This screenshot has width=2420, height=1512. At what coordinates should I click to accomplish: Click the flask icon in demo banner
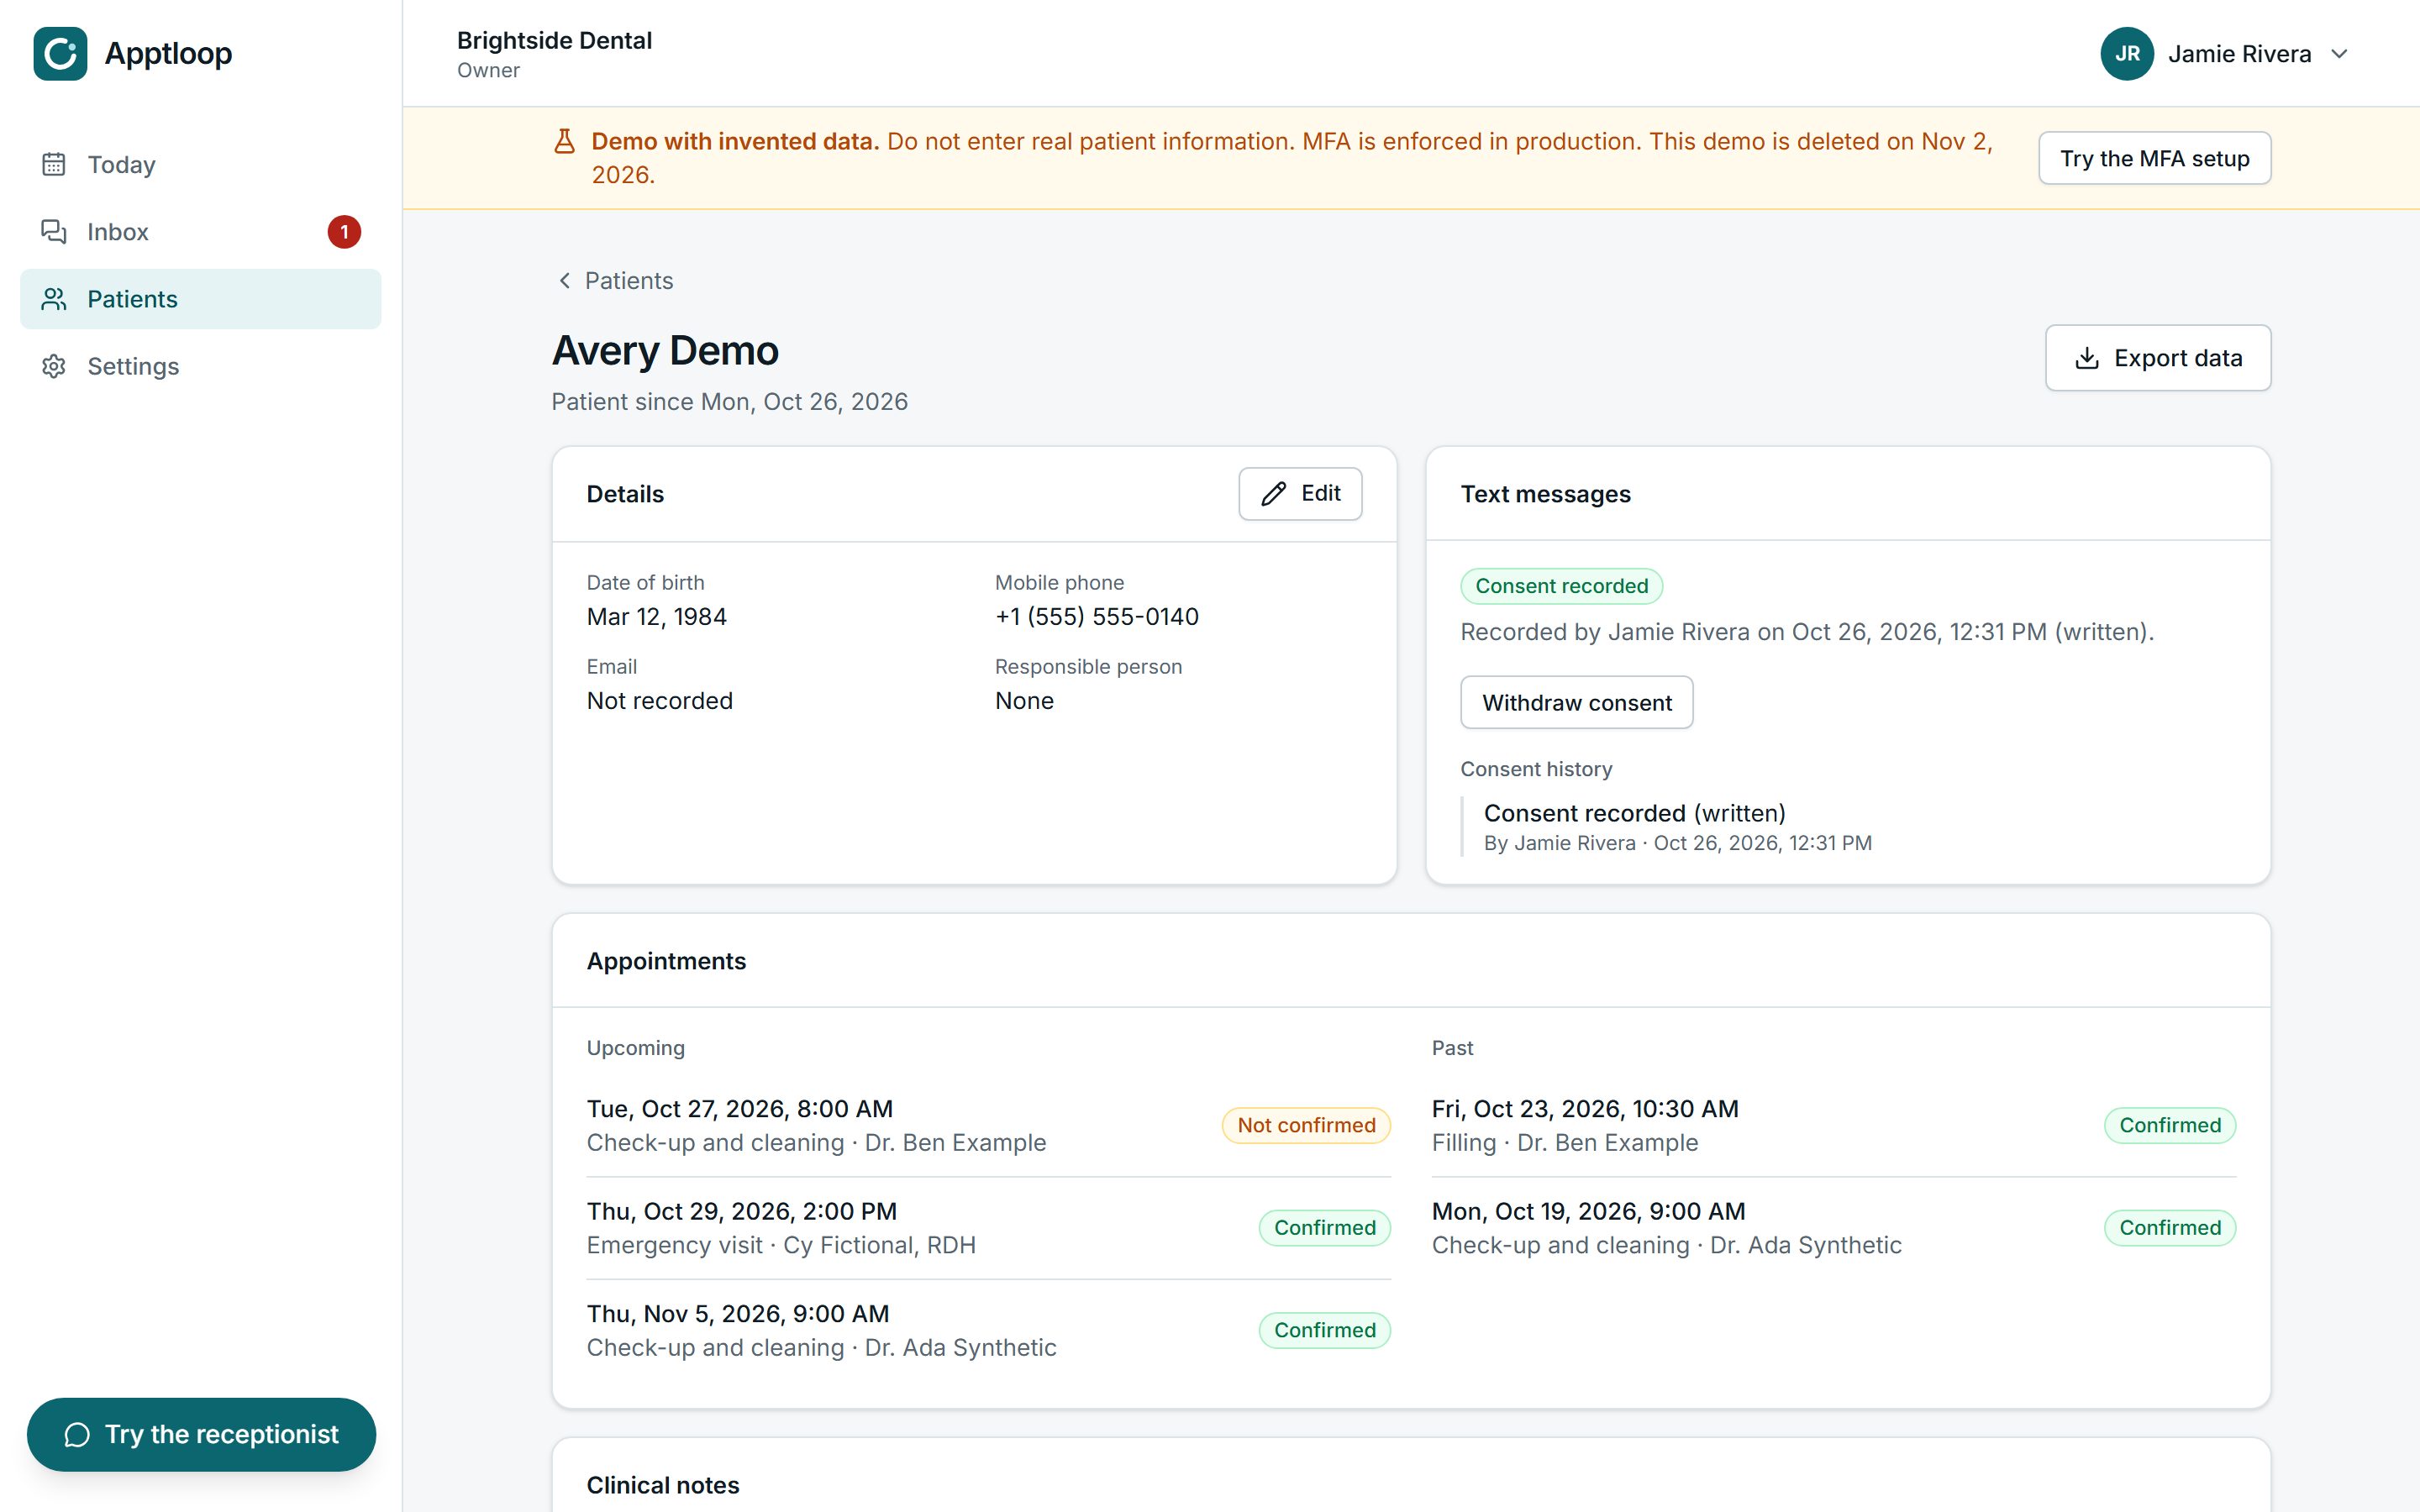pos(564,141)
